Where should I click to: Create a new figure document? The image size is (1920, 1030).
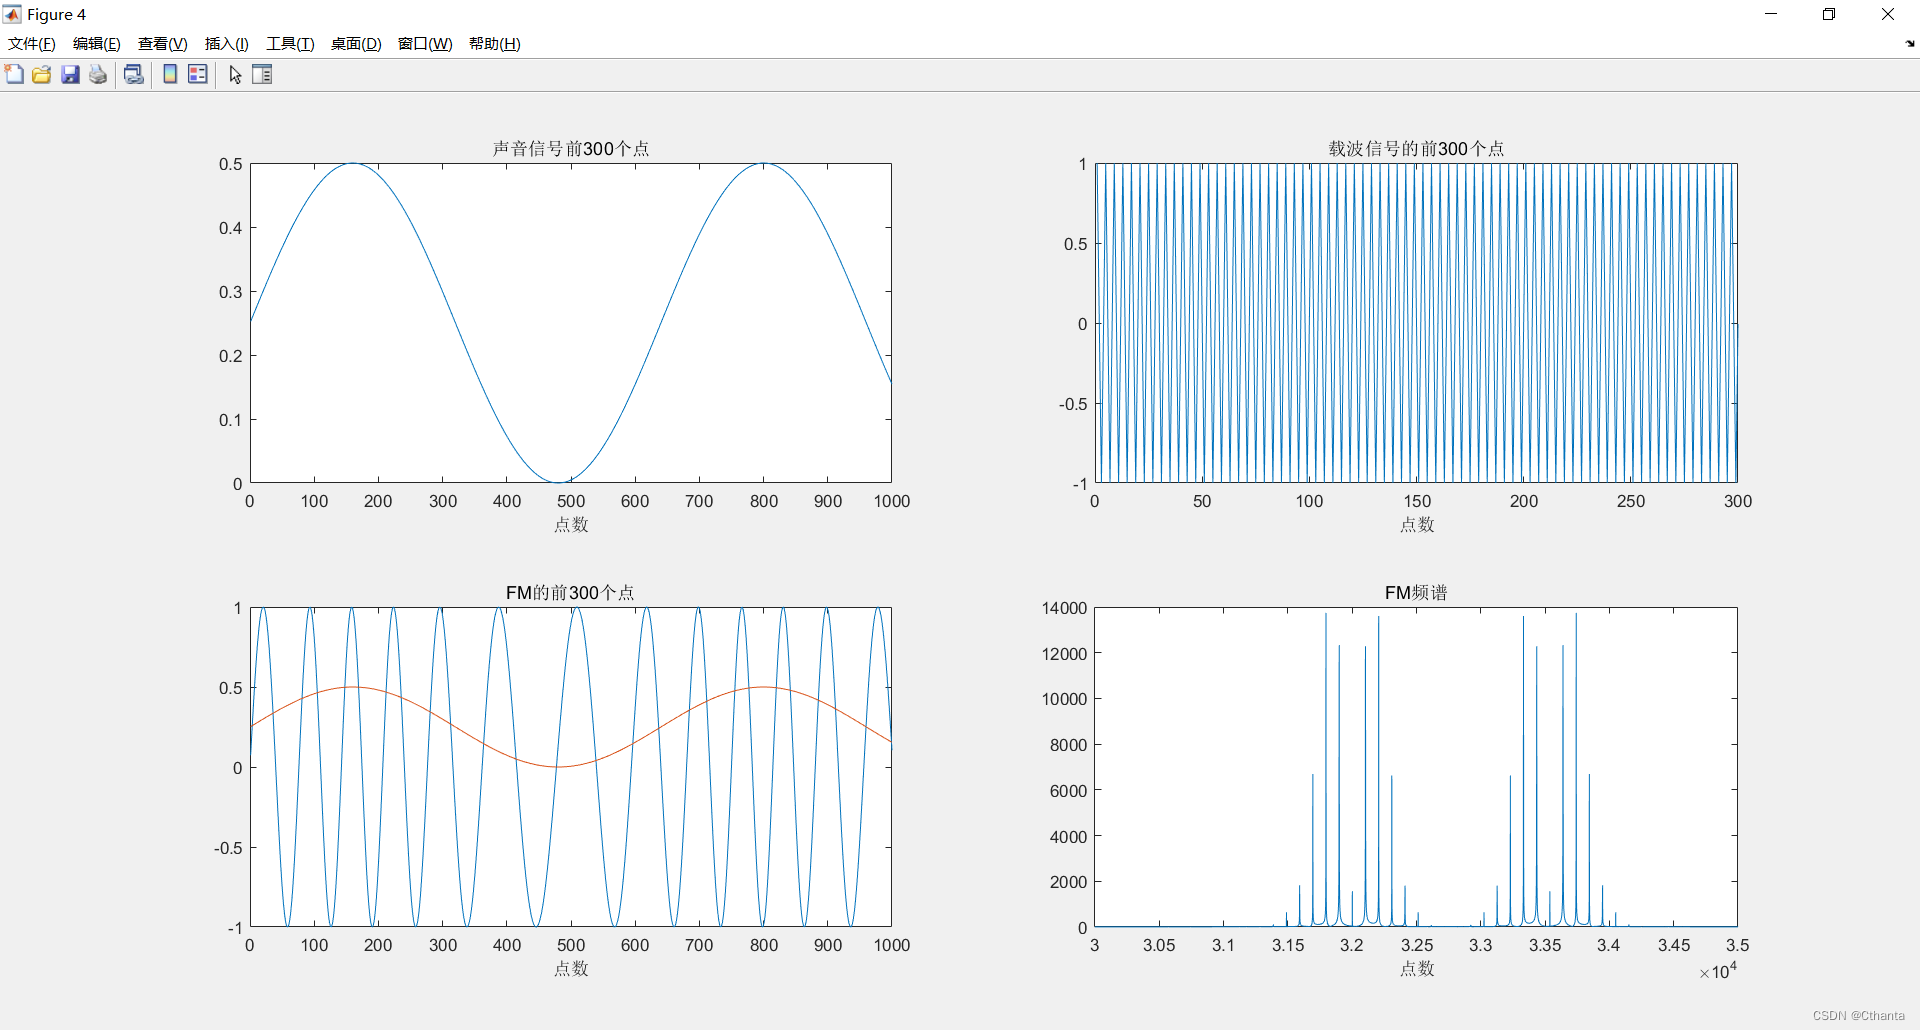14,74
